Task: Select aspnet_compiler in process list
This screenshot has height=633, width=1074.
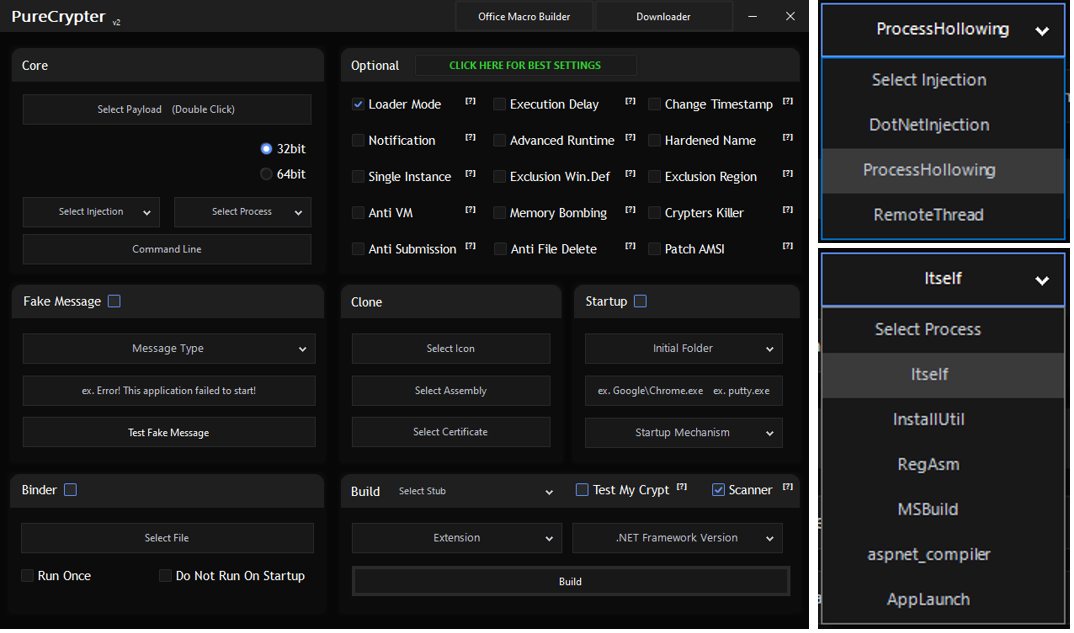Action: pyautogui.click(x=943, y=555)
